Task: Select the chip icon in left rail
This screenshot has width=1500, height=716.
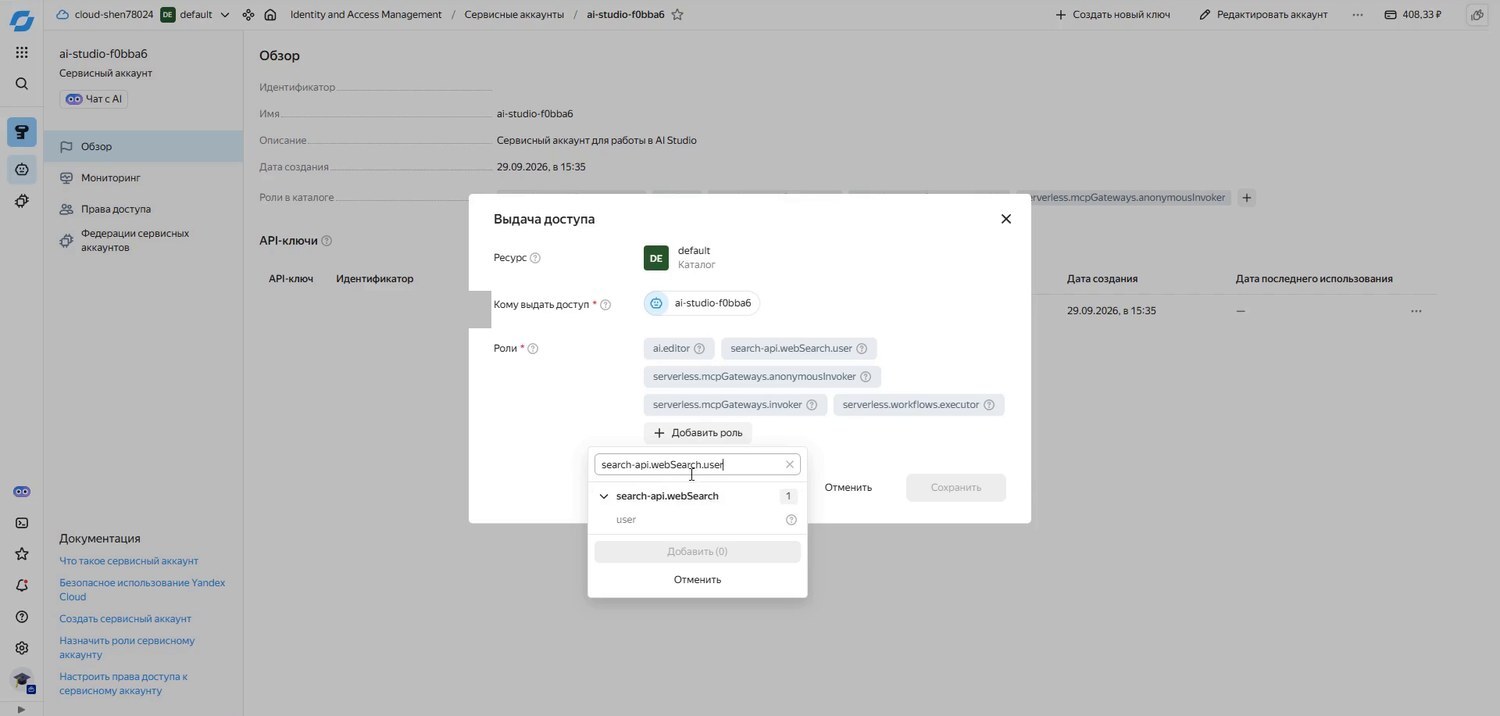Action: point(22,201)
